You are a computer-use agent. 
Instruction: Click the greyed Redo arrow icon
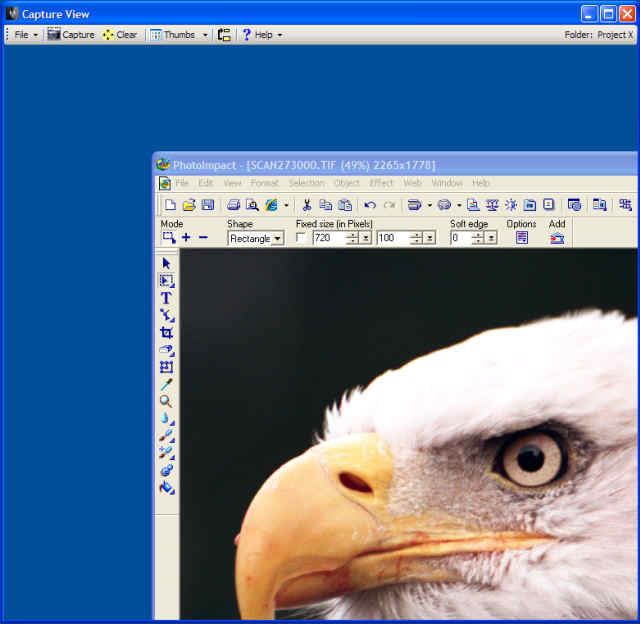point(390,204)
